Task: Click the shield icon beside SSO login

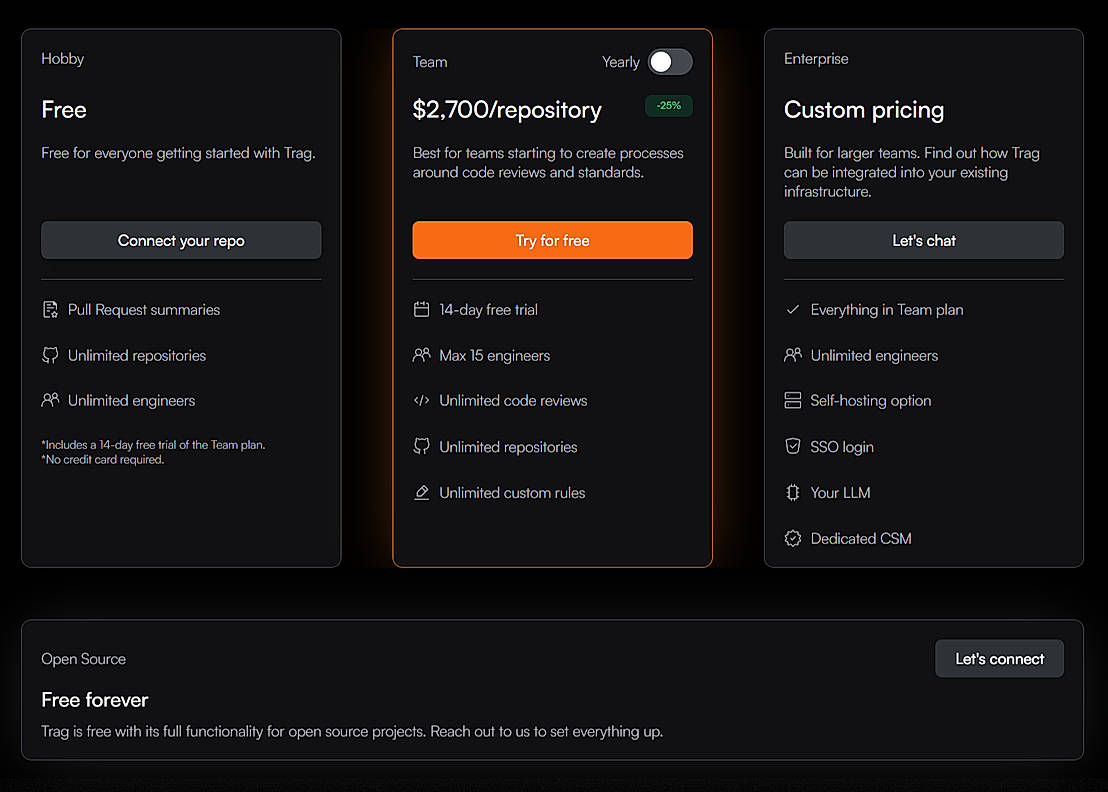Action: click(x=793, y=447)
